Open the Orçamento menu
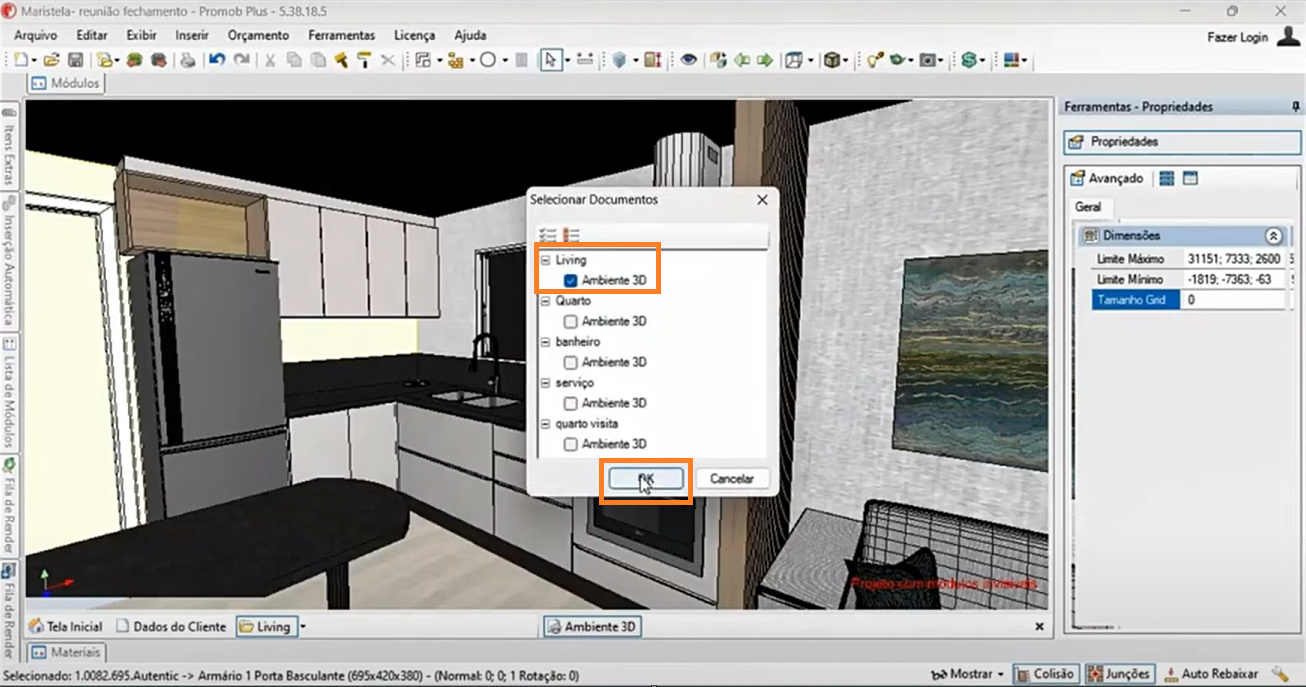The height and width of the screenshot is (687, 1306). pyautogui.click(x=258, y=35)
